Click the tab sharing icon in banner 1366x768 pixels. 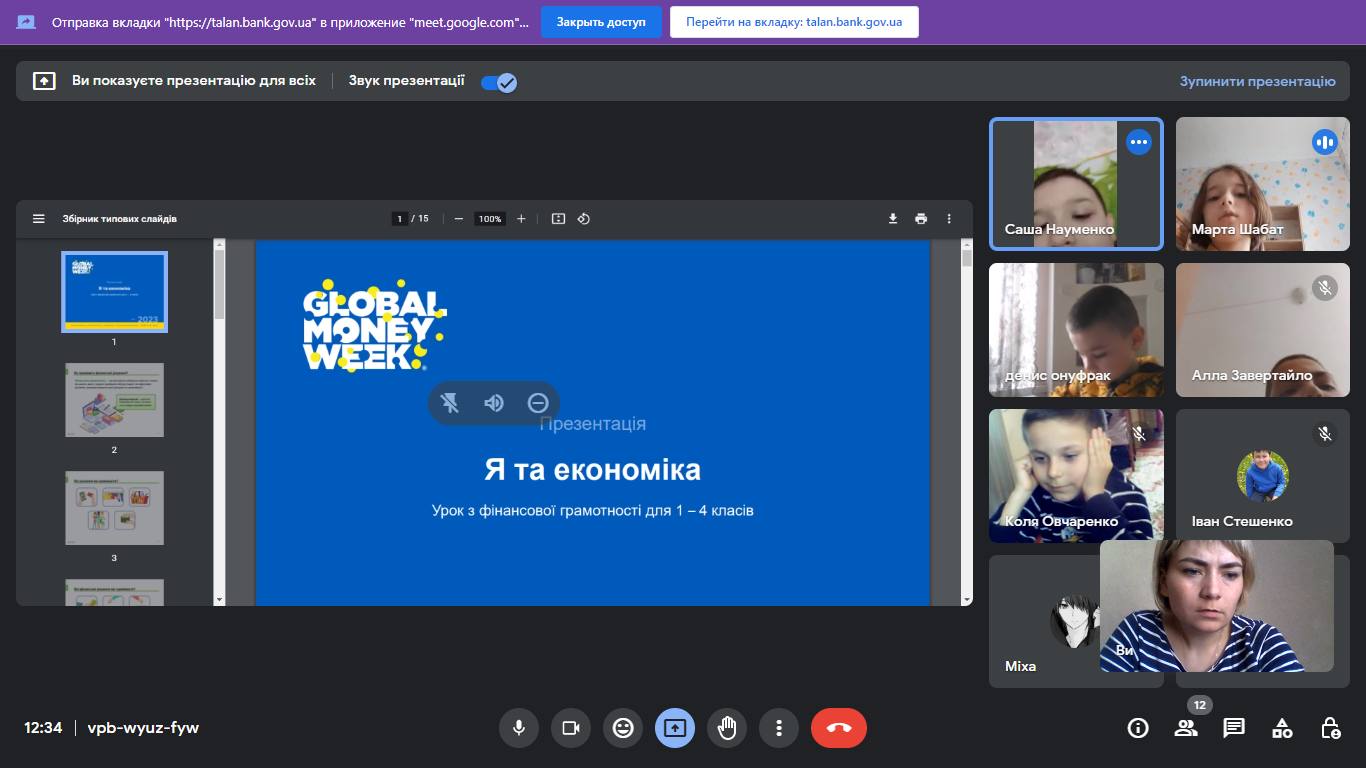[x=26, y=22]
